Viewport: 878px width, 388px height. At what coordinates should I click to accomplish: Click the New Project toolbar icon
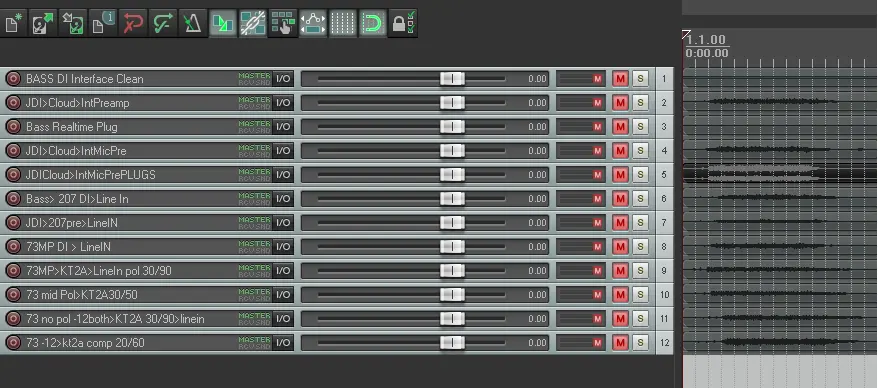(x=13, y=24)
